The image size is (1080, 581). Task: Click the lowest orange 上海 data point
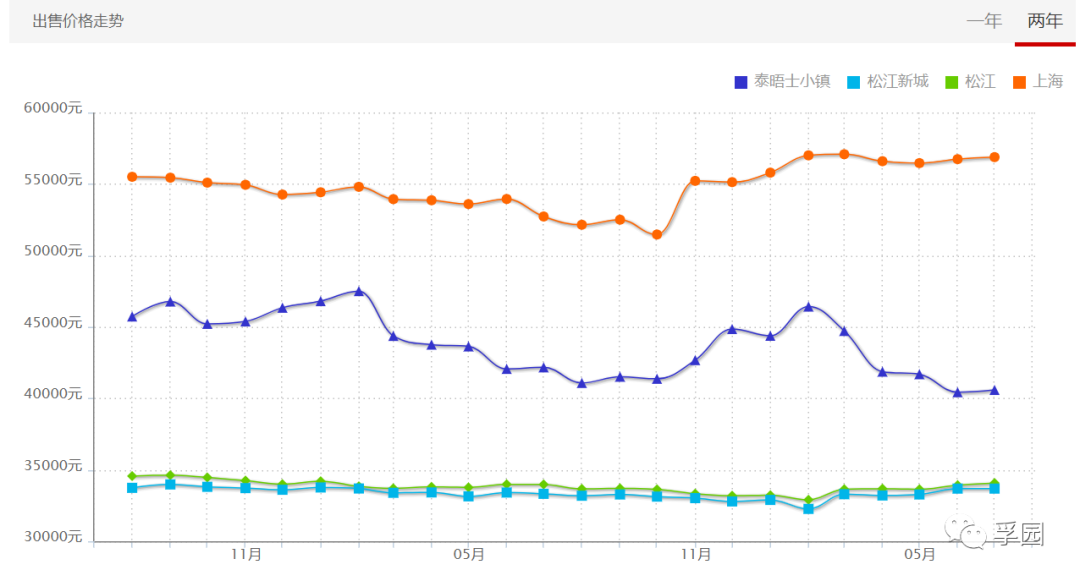click(657, 235)
